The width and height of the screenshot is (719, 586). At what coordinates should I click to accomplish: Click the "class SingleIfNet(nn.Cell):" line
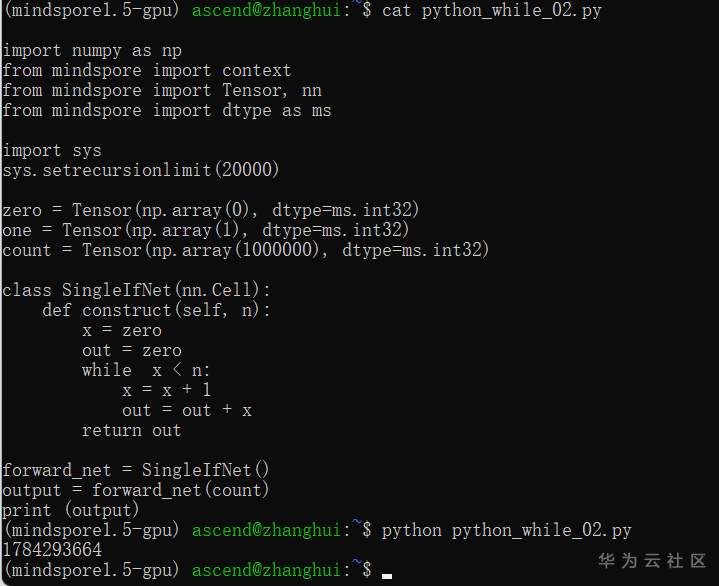point(136,290)
